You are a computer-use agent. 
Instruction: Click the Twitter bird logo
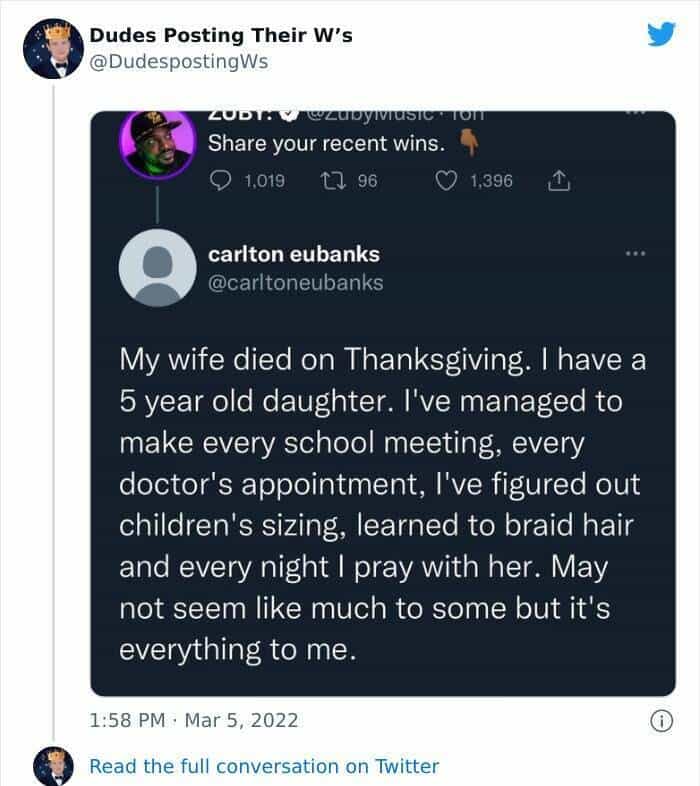point(661,35)
